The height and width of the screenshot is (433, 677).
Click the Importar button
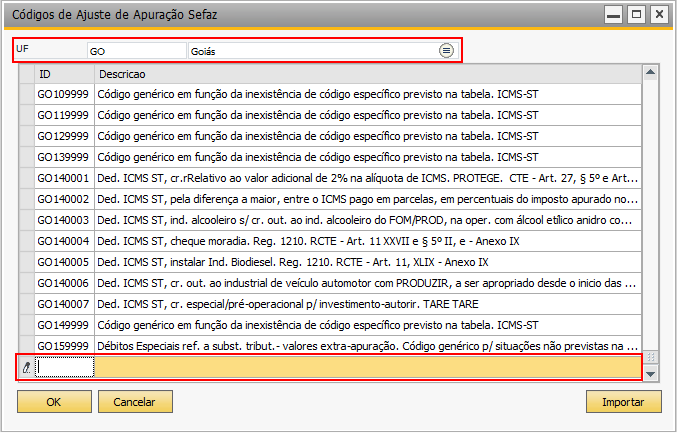pos(623,402)
